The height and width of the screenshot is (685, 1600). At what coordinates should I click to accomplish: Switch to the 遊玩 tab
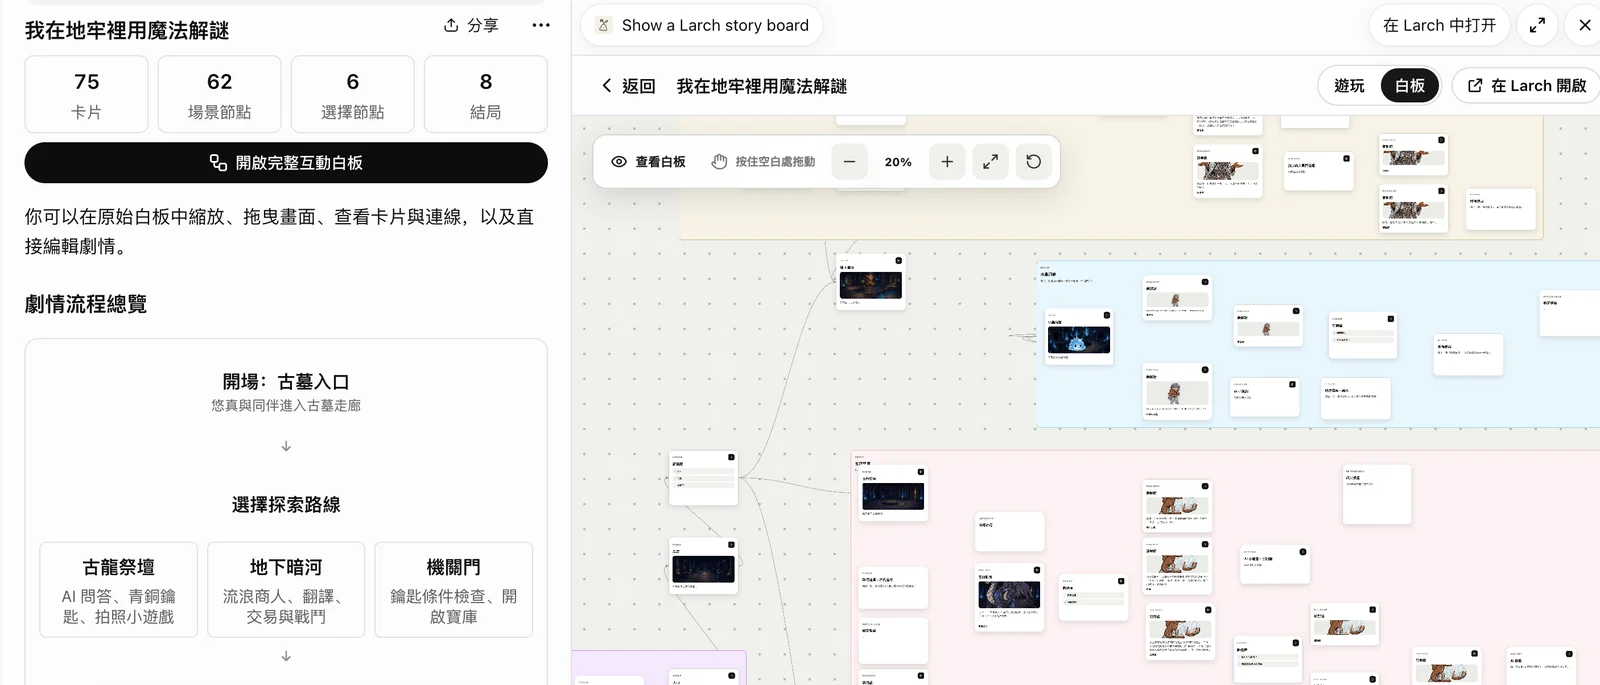1349,86
